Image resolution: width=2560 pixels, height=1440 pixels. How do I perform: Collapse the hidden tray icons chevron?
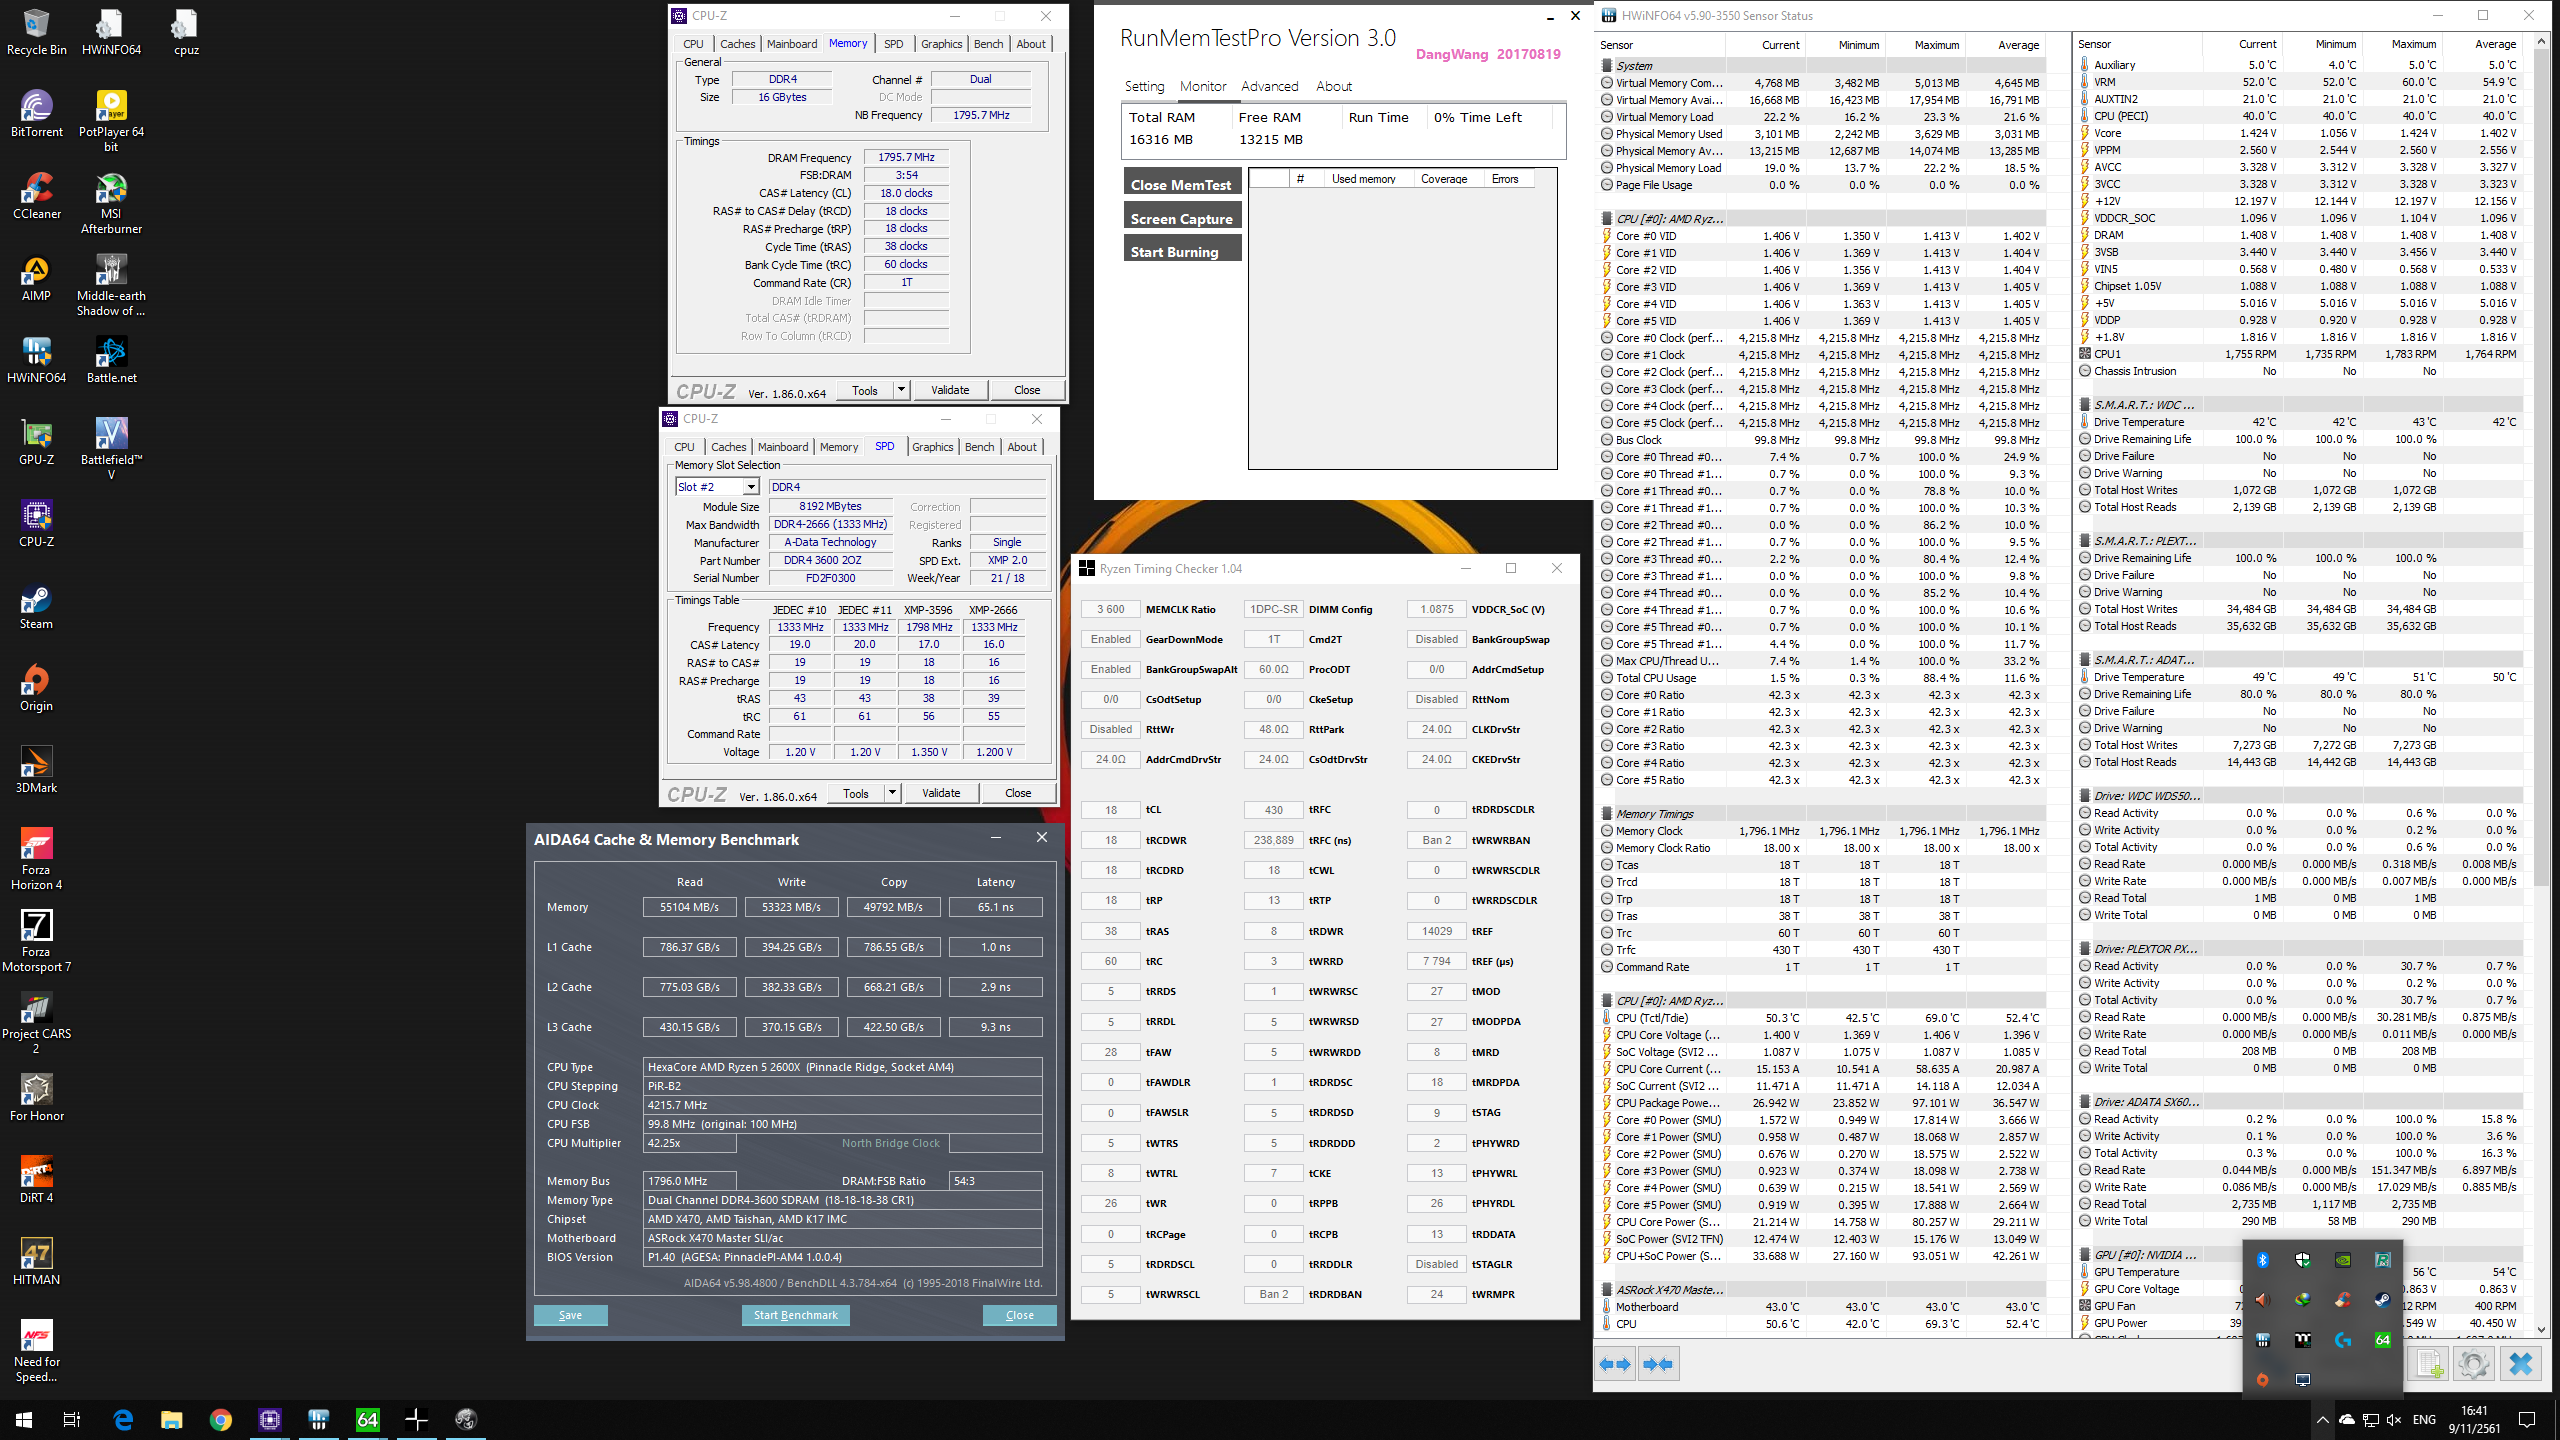tap(2322, 1420)
